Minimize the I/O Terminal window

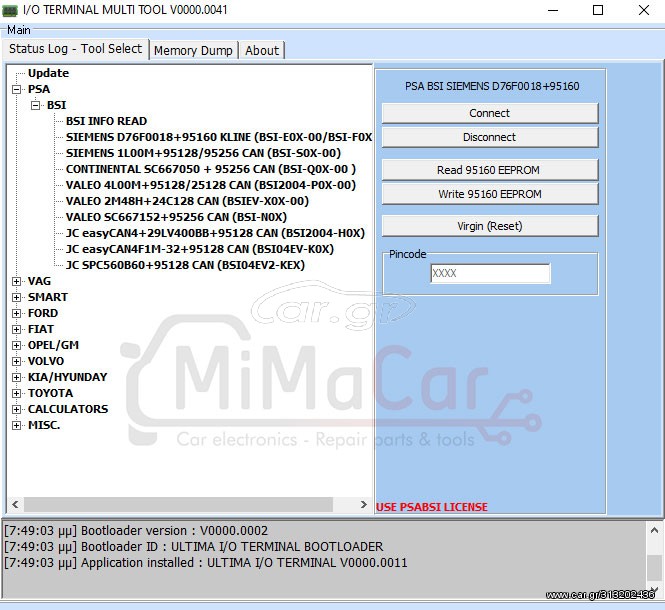553,10
